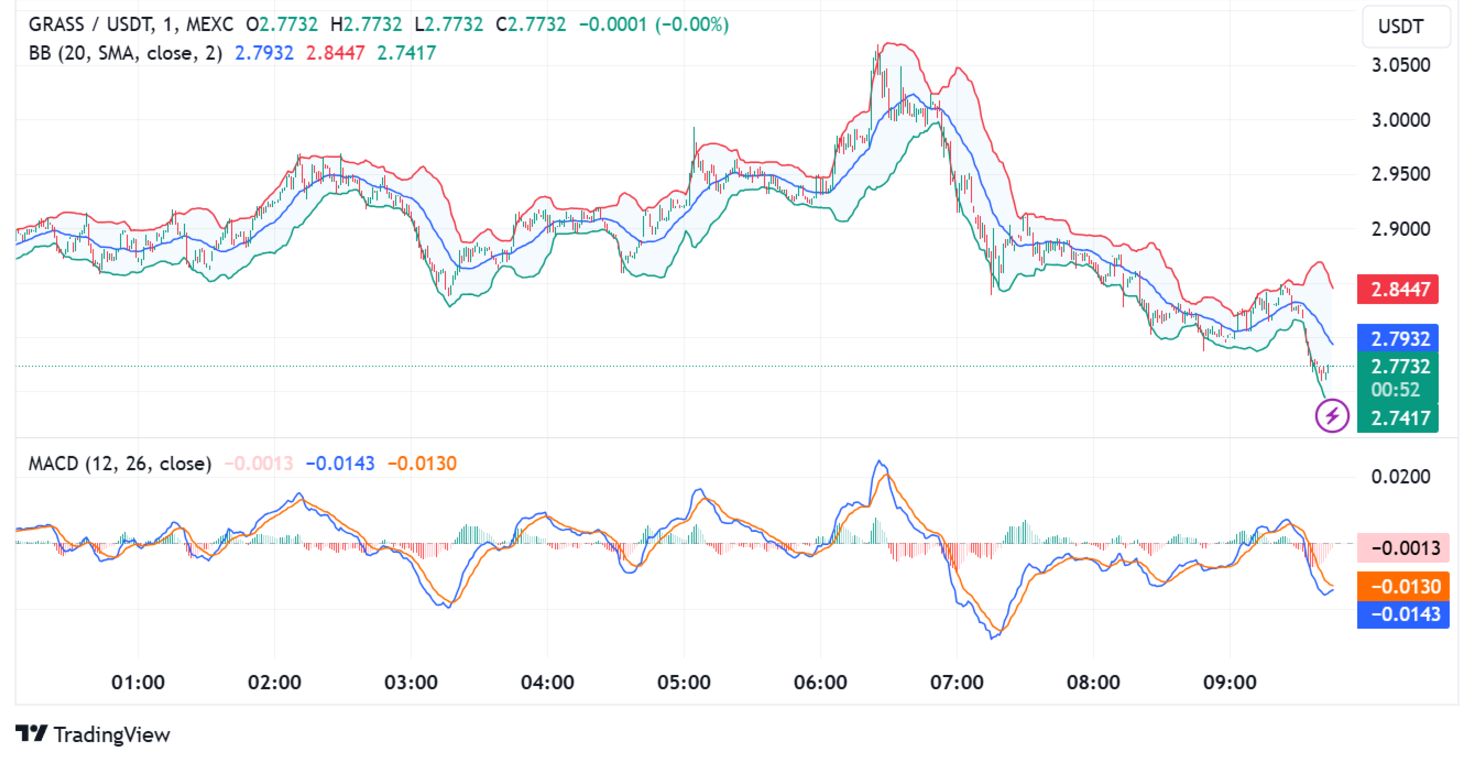Select the BB (20, SMA, close, 2) indicator legend
This screenshot has height=762, width=1473.
click(125, 53)
